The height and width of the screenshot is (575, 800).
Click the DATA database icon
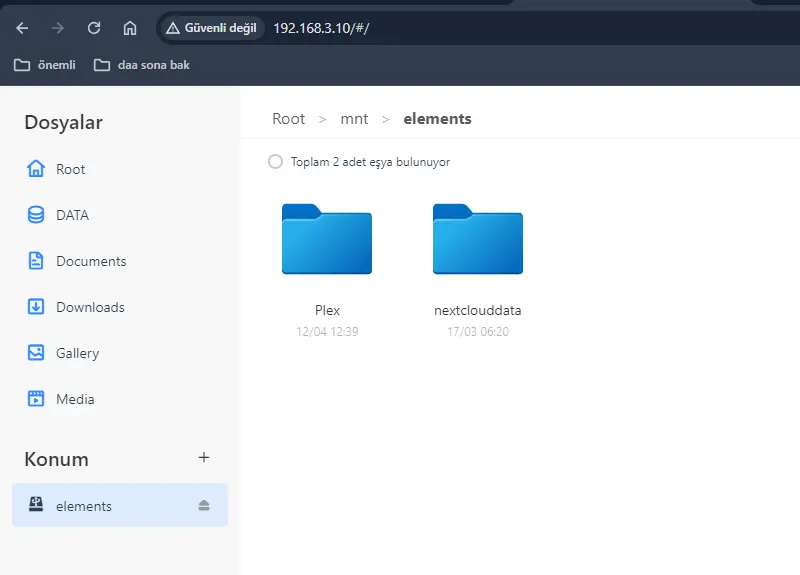coord(36,215)
